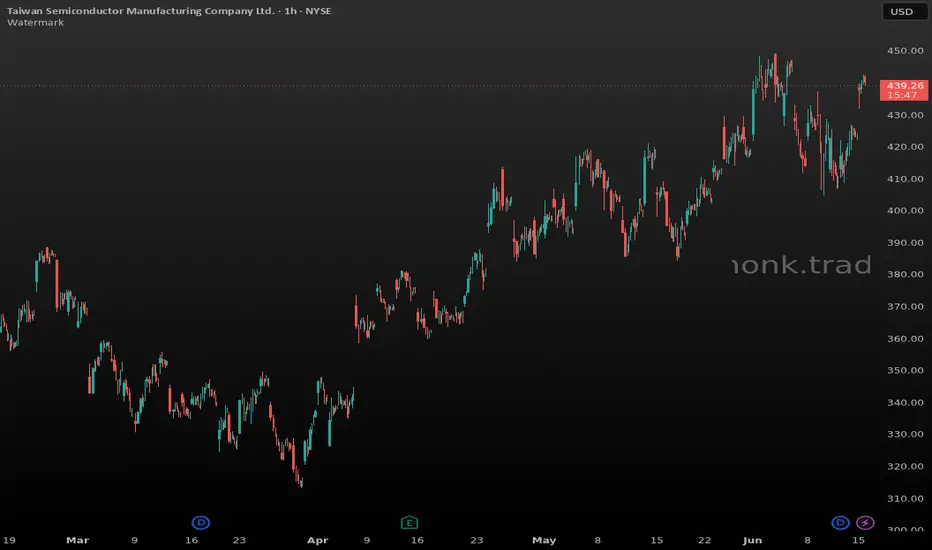Click the current price label 439.26
This screenshot has height=550, width=932.
click(x=904, y=90)
